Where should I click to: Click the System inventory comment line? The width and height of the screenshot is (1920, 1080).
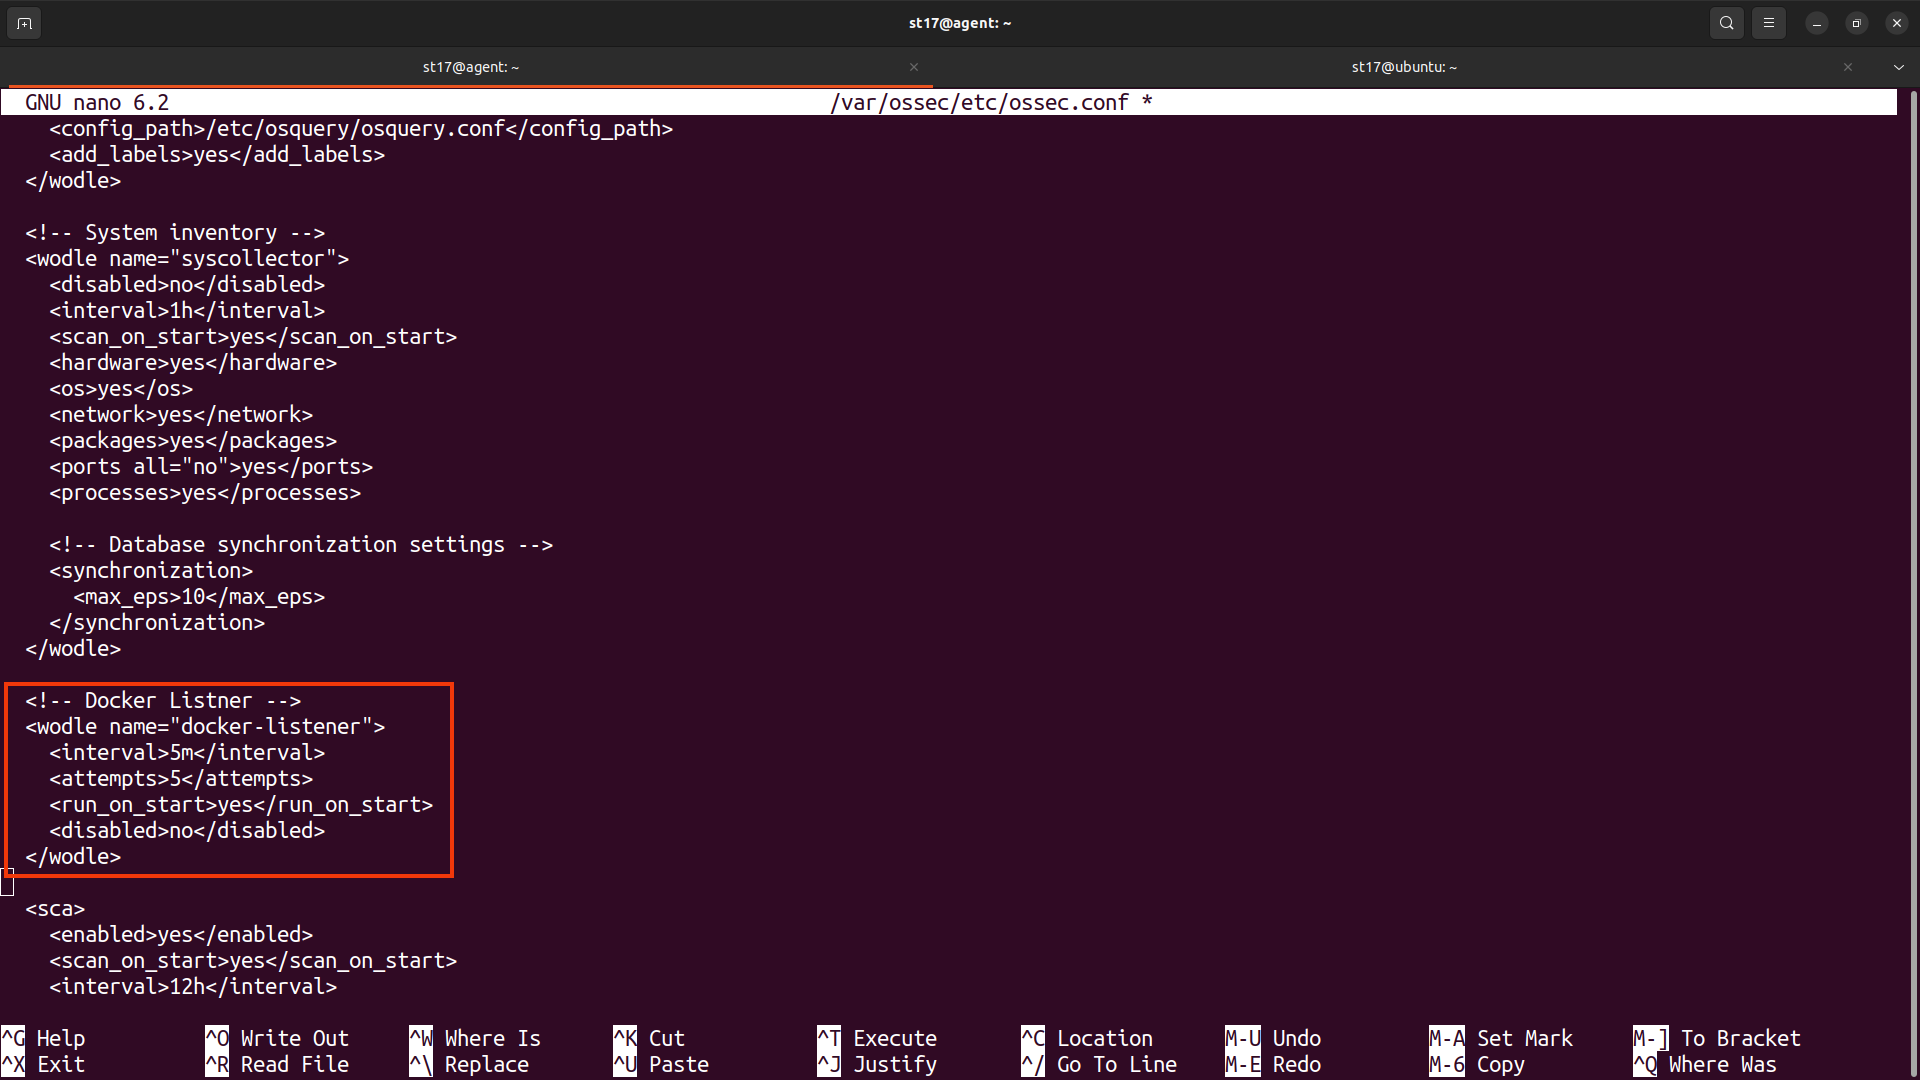[x=175, y=233]
